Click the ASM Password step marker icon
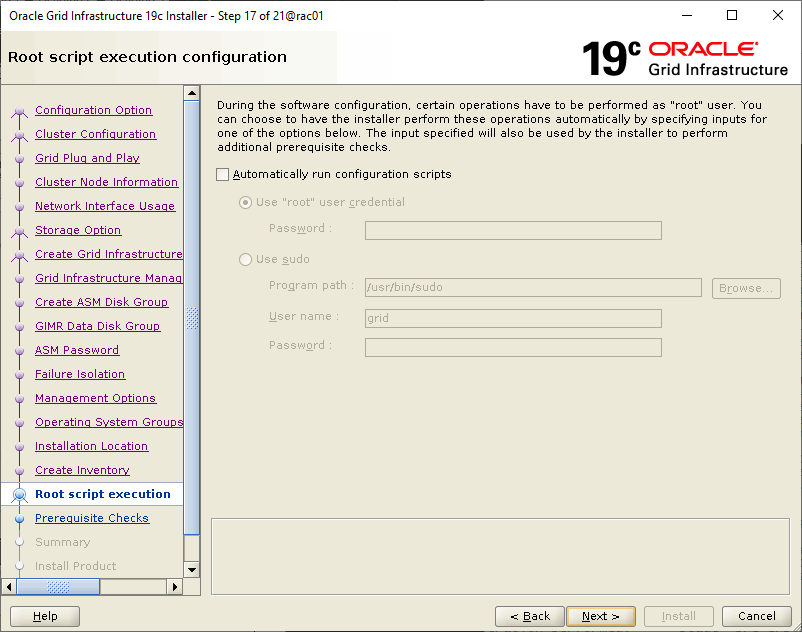Viewport: 802px width, 632px height. click(19, 351)
